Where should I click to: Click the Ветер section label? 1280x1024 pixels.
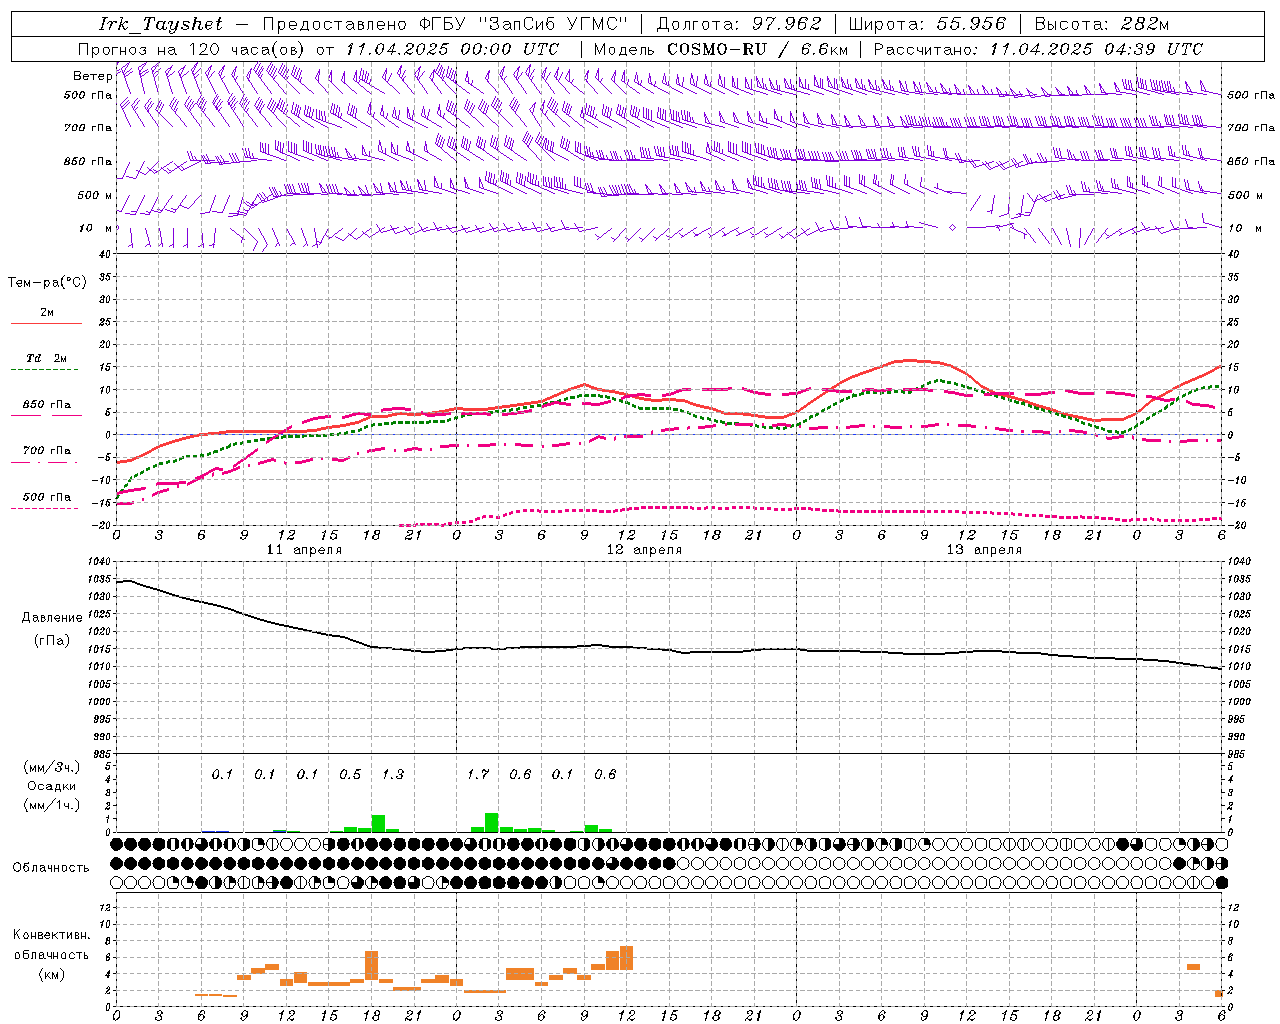click(x=92, y=76)
